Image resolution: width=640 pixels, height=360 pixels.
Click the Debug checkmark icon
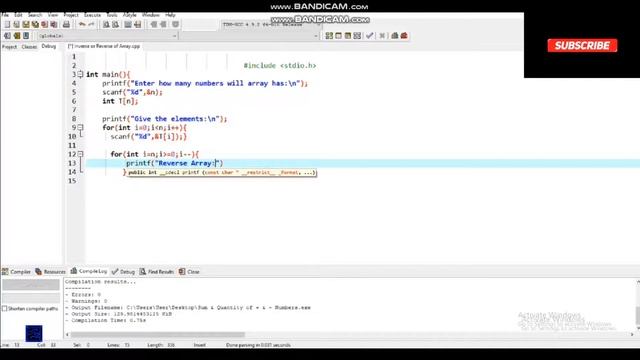point(370,36)
